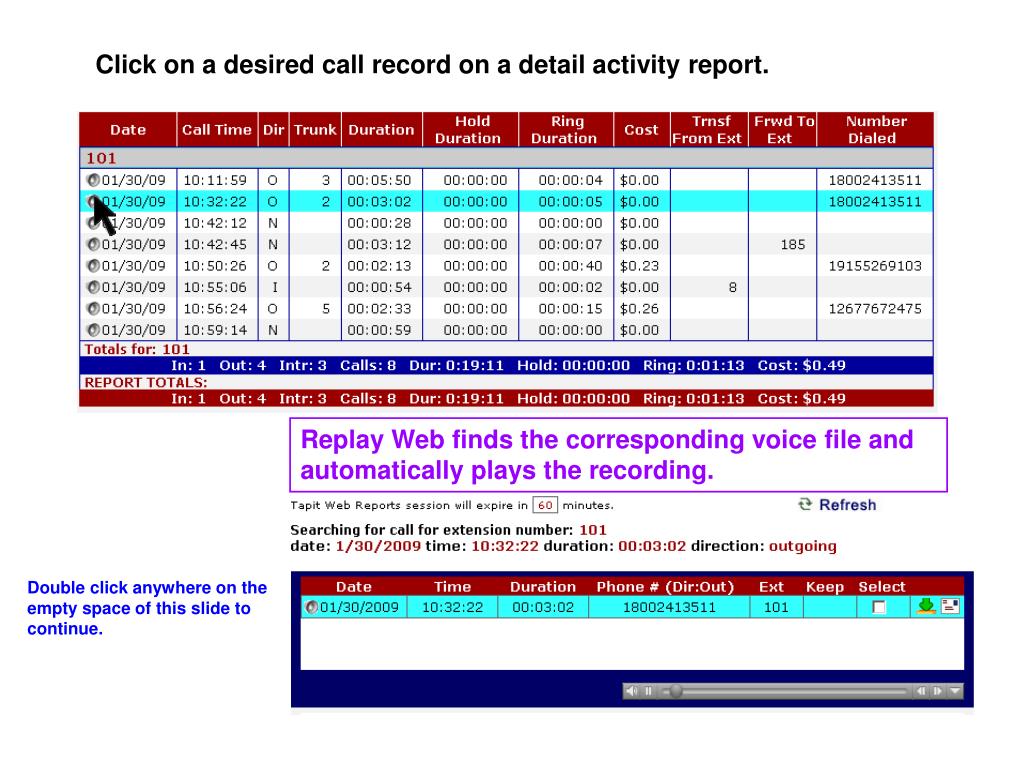Image resolution: width=1024 pixels, height=768 pixels.
Task: Click the speaker icon in the 10:56:24 row
Action: pos(93,308)
